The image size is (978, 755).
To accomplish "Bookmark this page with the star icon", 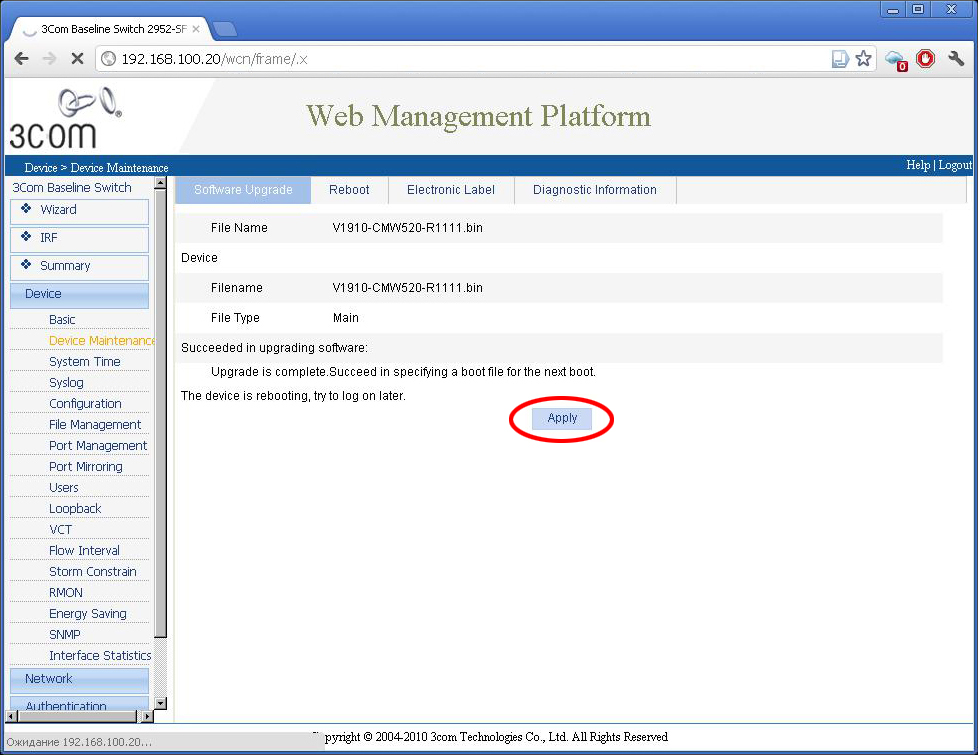I will click(x=863, y=59).
